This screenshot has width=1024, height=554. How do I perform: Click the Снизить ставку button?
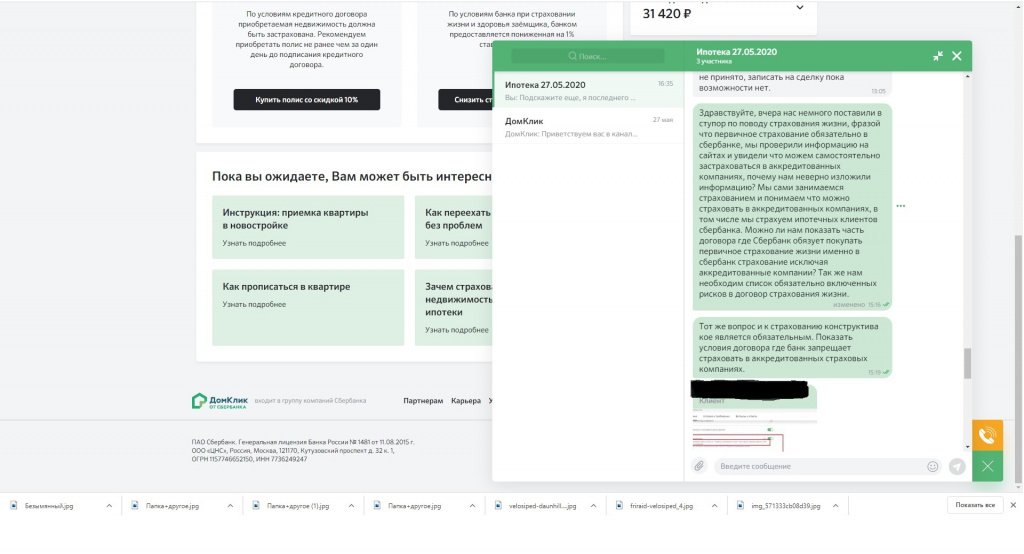coord(466,99)
